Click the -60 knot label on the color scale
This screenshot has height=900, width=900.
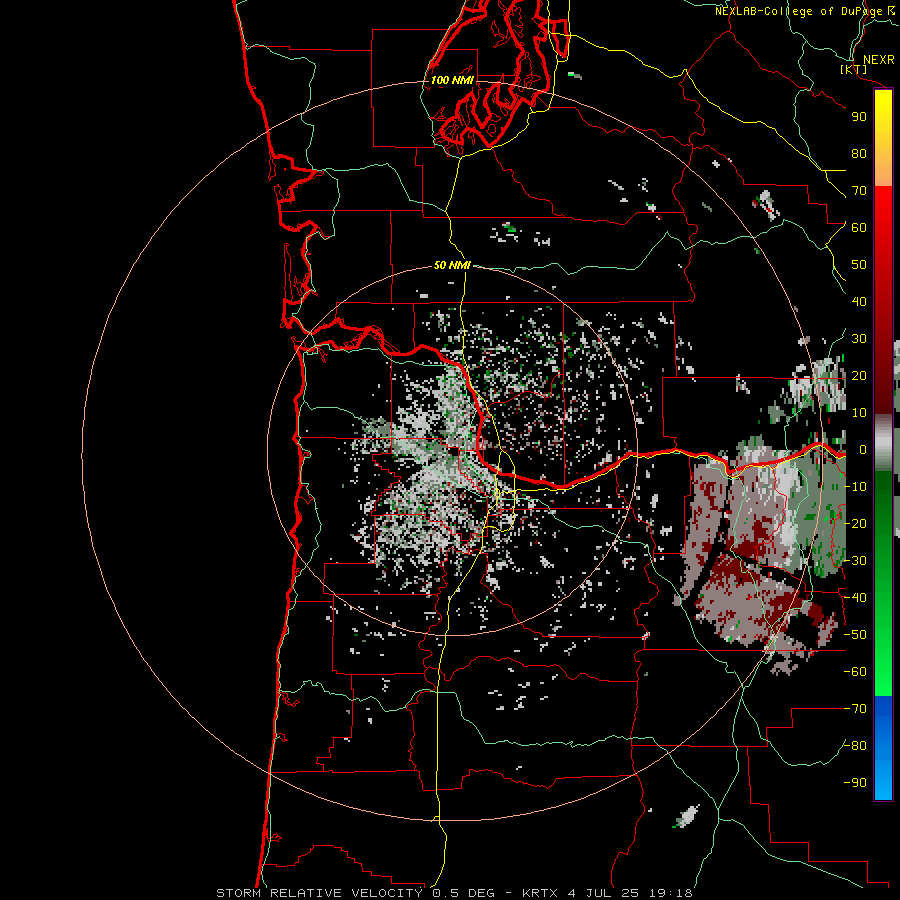pos(855,672)
